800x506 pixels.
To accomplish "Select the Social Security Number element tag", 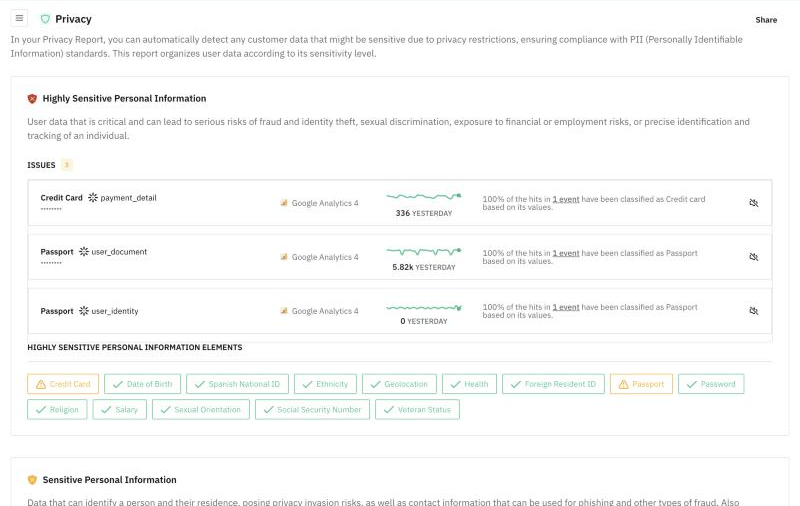I will click(313, 410).
